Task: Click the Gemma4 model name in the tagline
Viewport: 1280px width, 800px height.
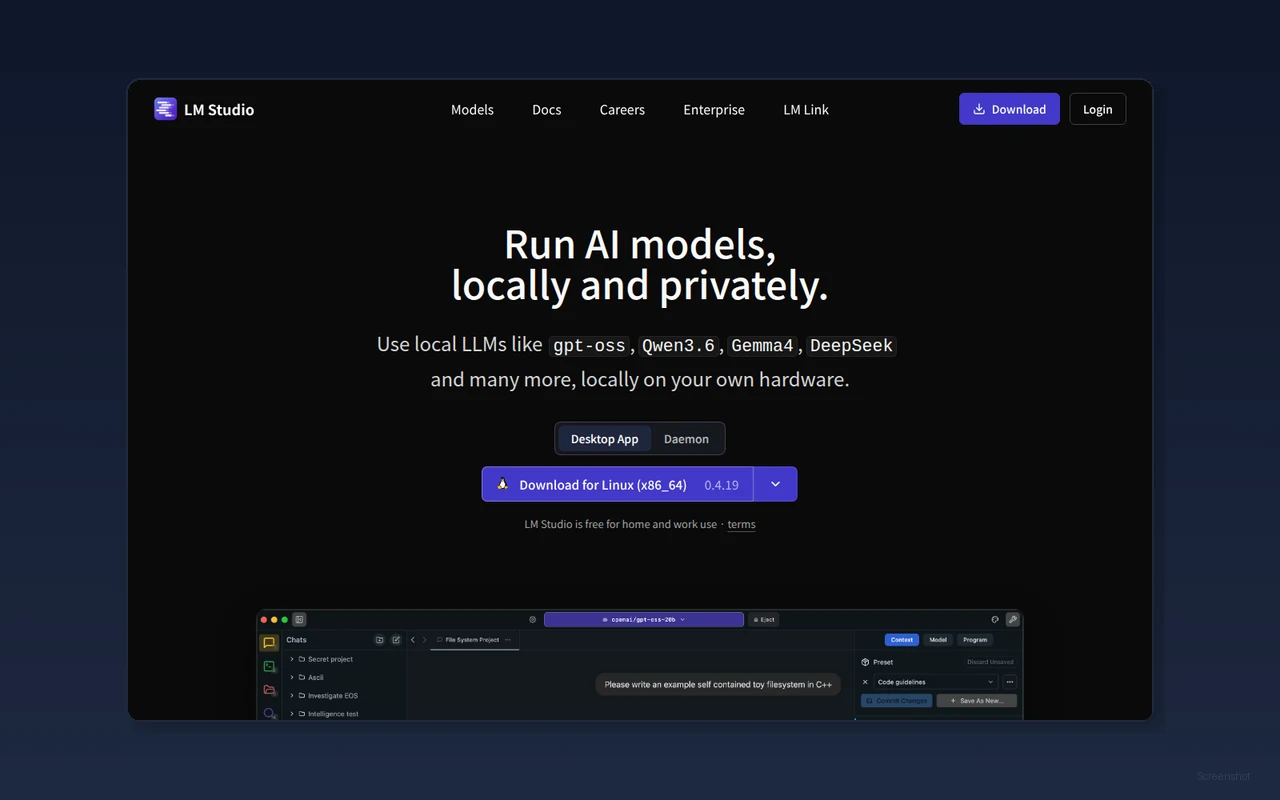Action: click(762, 346)
